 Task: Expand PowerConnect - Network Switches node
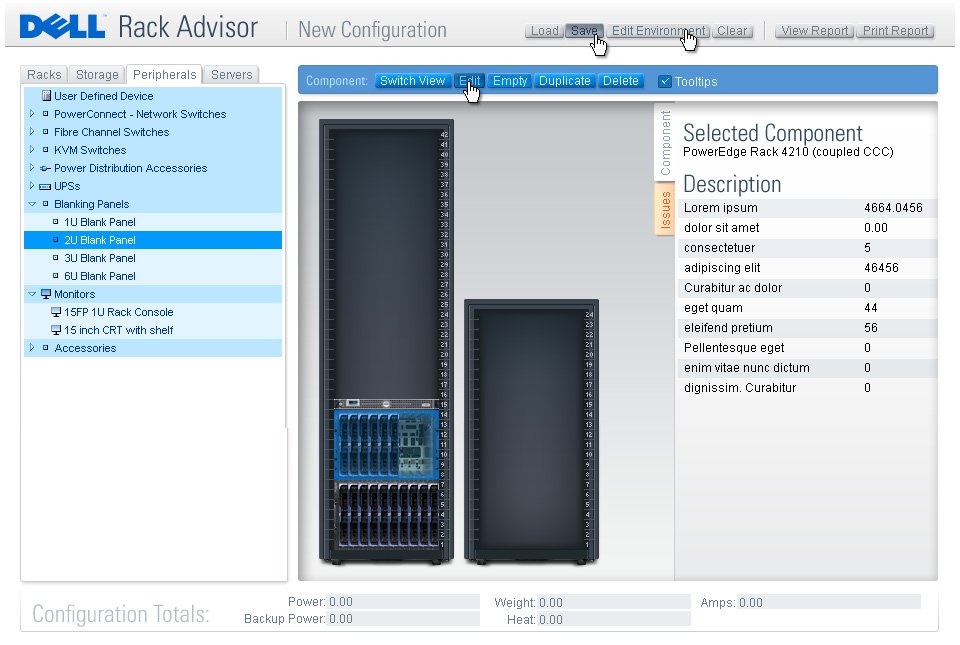32,114
